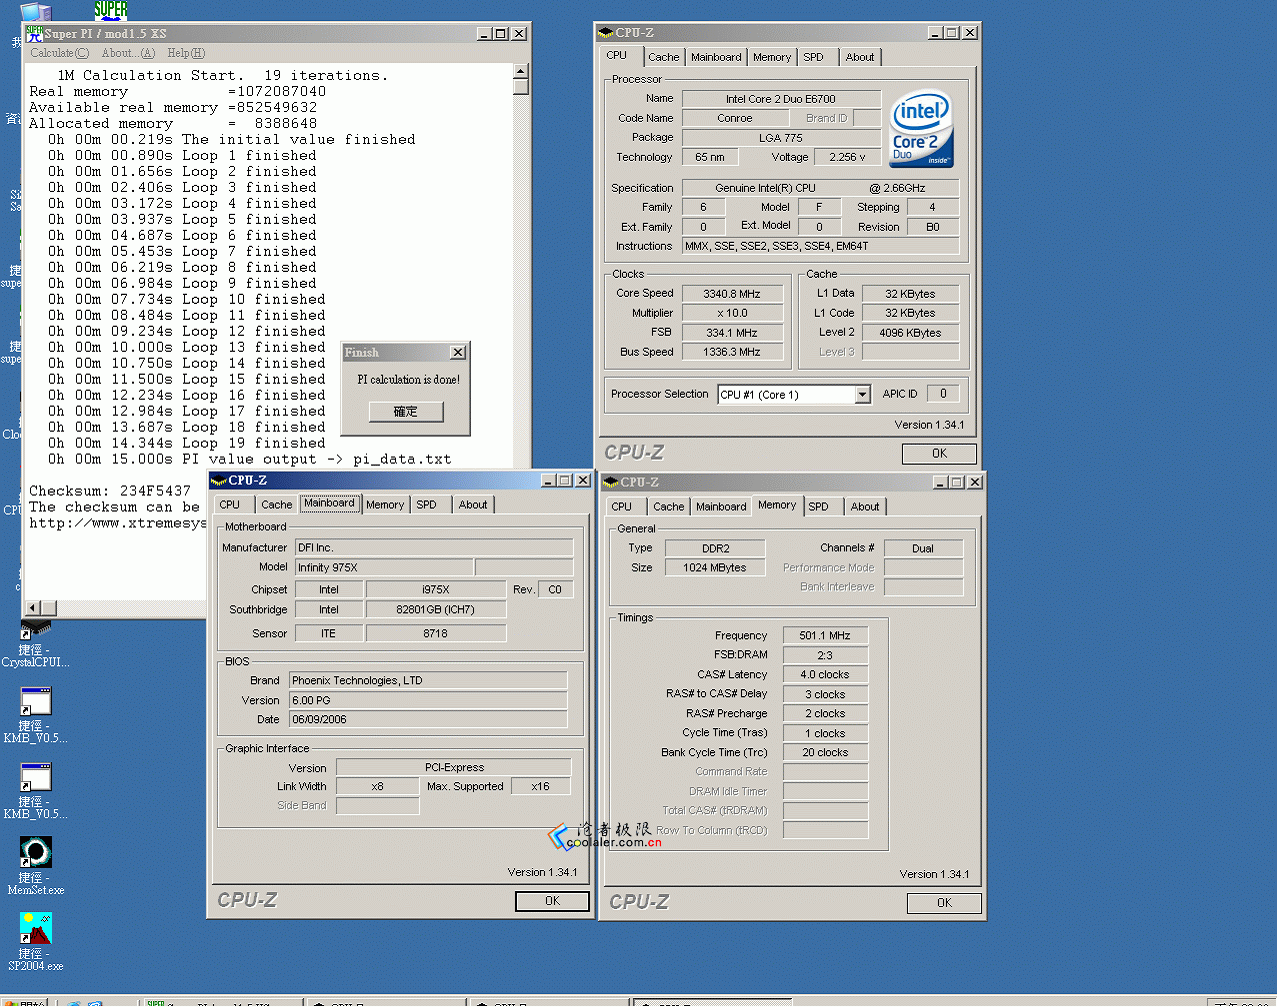Click the processor name 'Intel Core 2 Duo E6700'
The image size is (1277, 1007).
781,99
